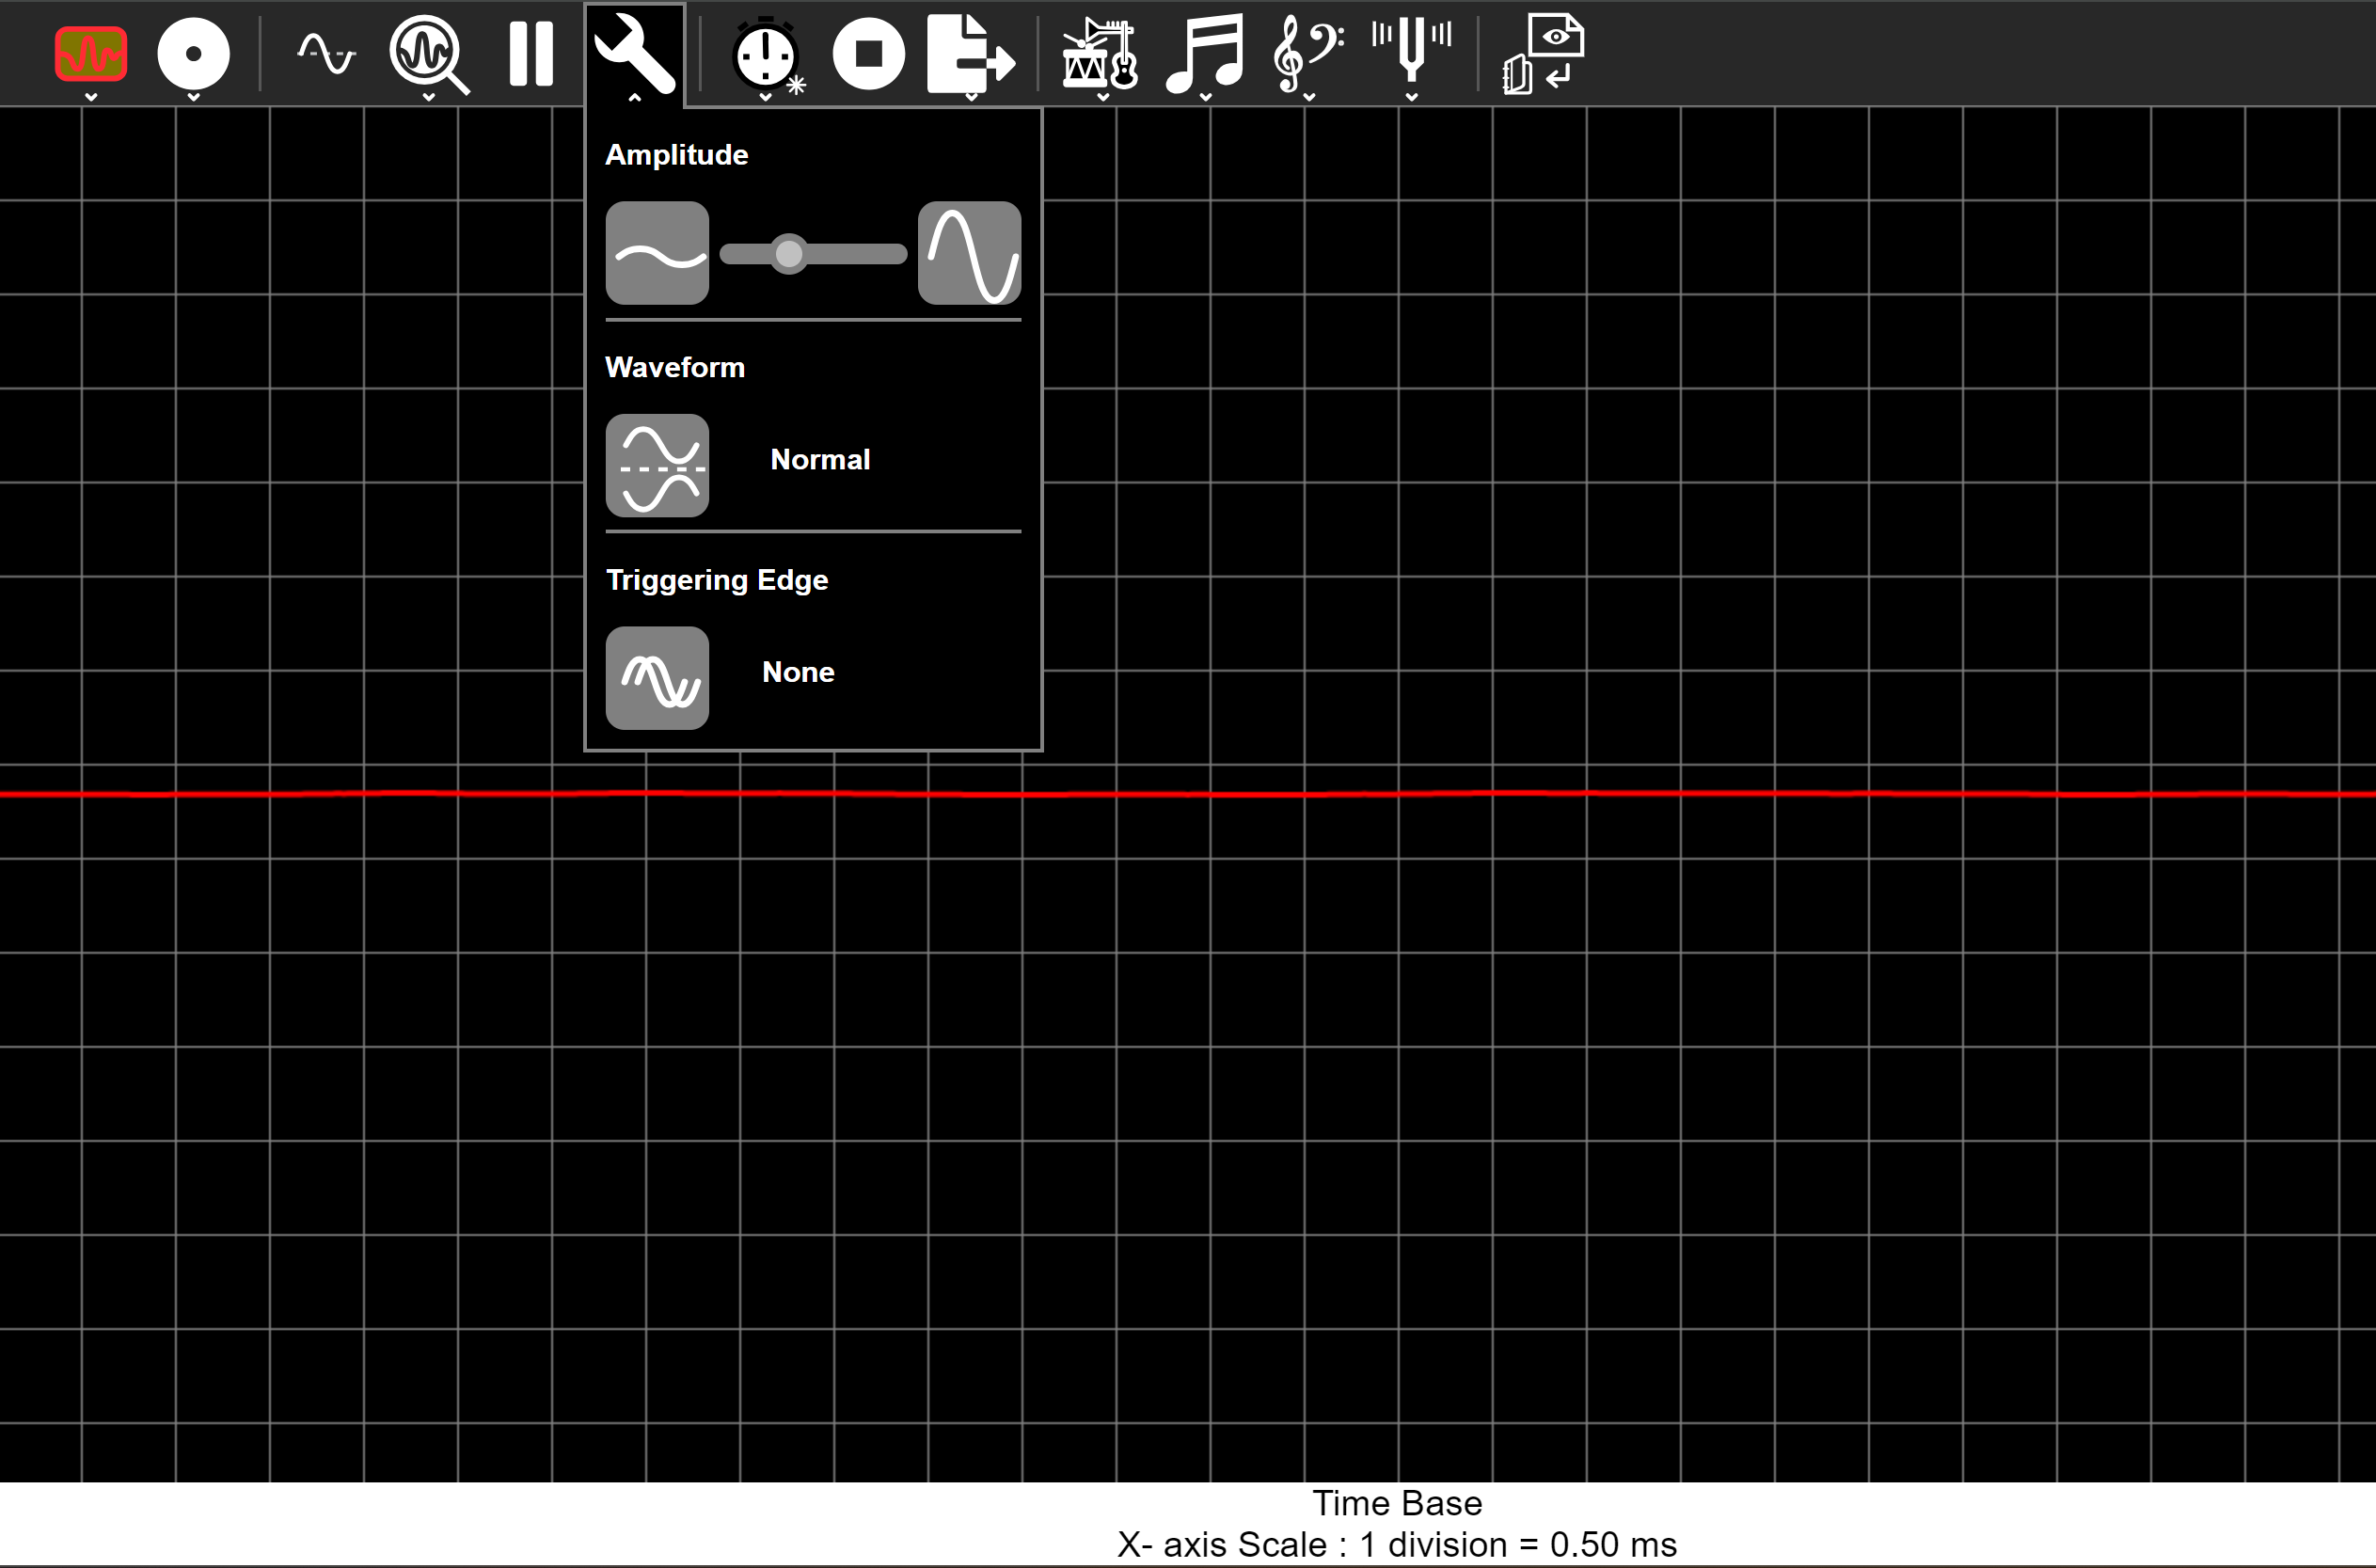Click the export file arrow icon
The width and height of the screenshot is (2376, 1568).
(x=969, y=53)
